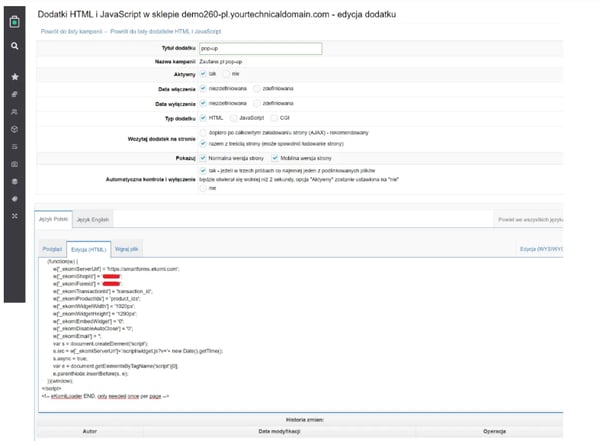Click the bottom-most icon in the sidebar
Screen dimensions: 600x441
point(14,215)
